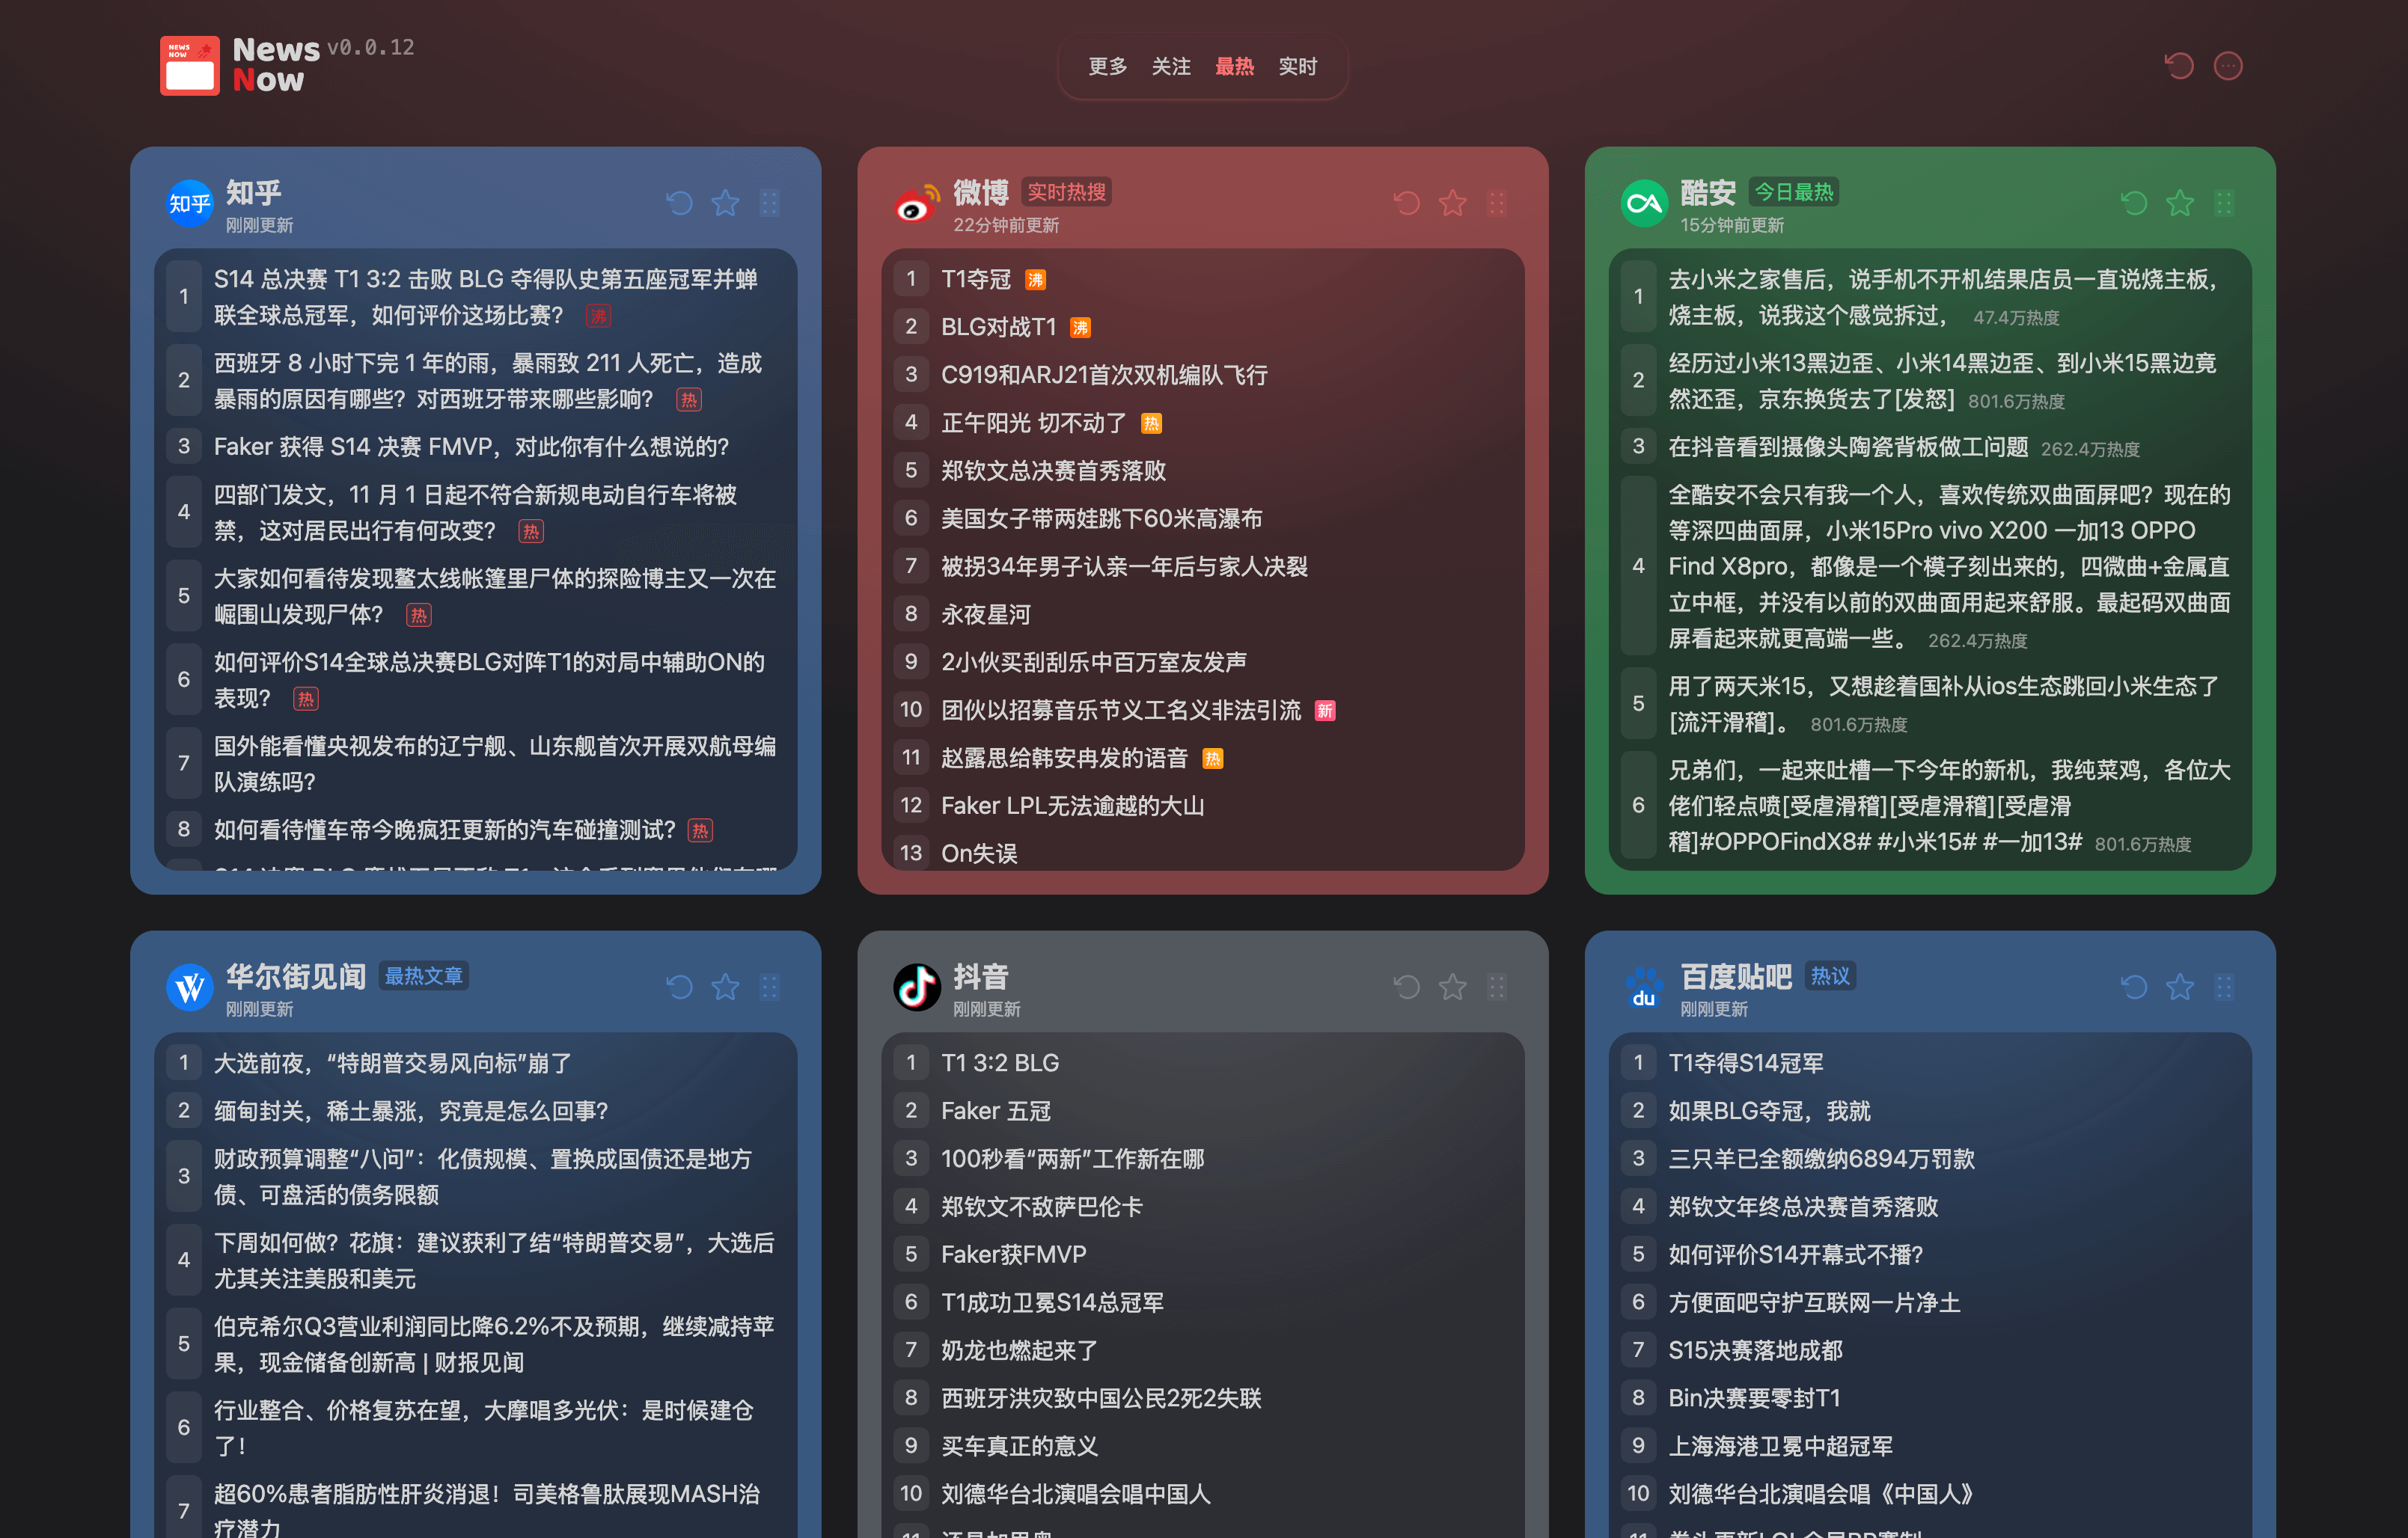Click the 百度贴吧 source logo
Viewport: 2408px width, 1538px height.
click(x=1644, y=987)
